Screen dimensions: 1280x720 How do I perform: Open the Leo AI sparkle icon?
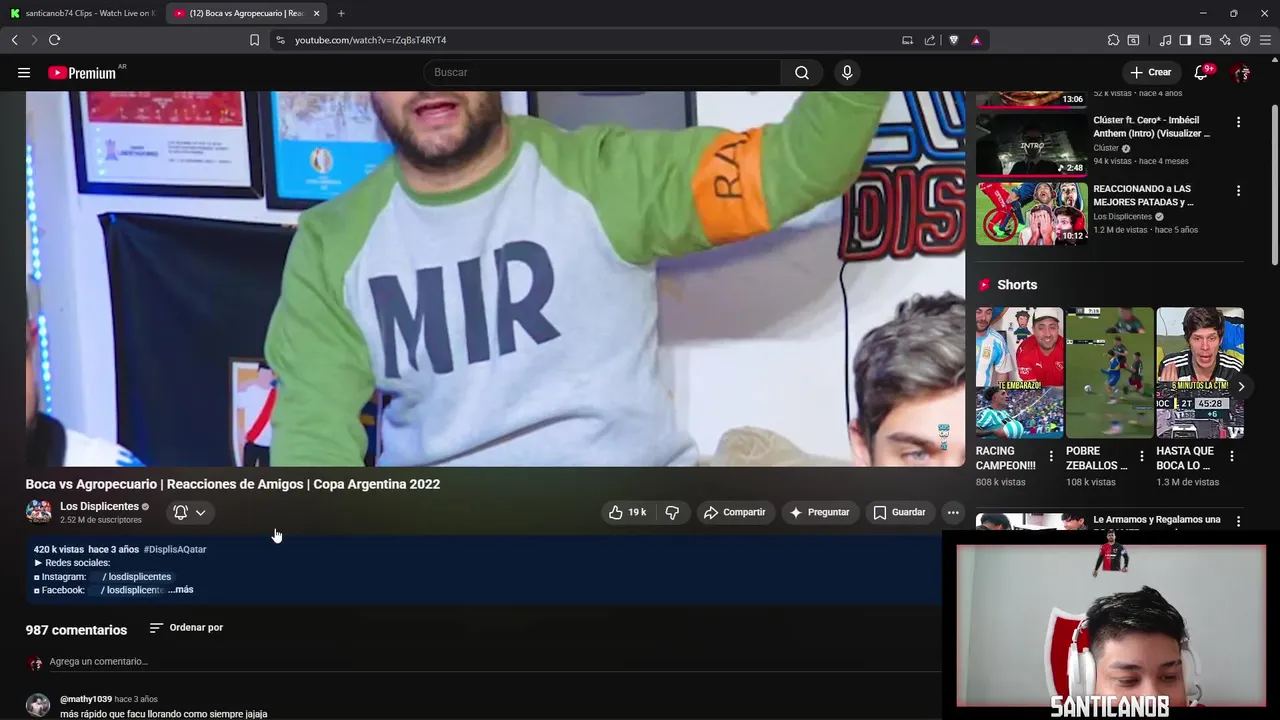click(1225, 40)
